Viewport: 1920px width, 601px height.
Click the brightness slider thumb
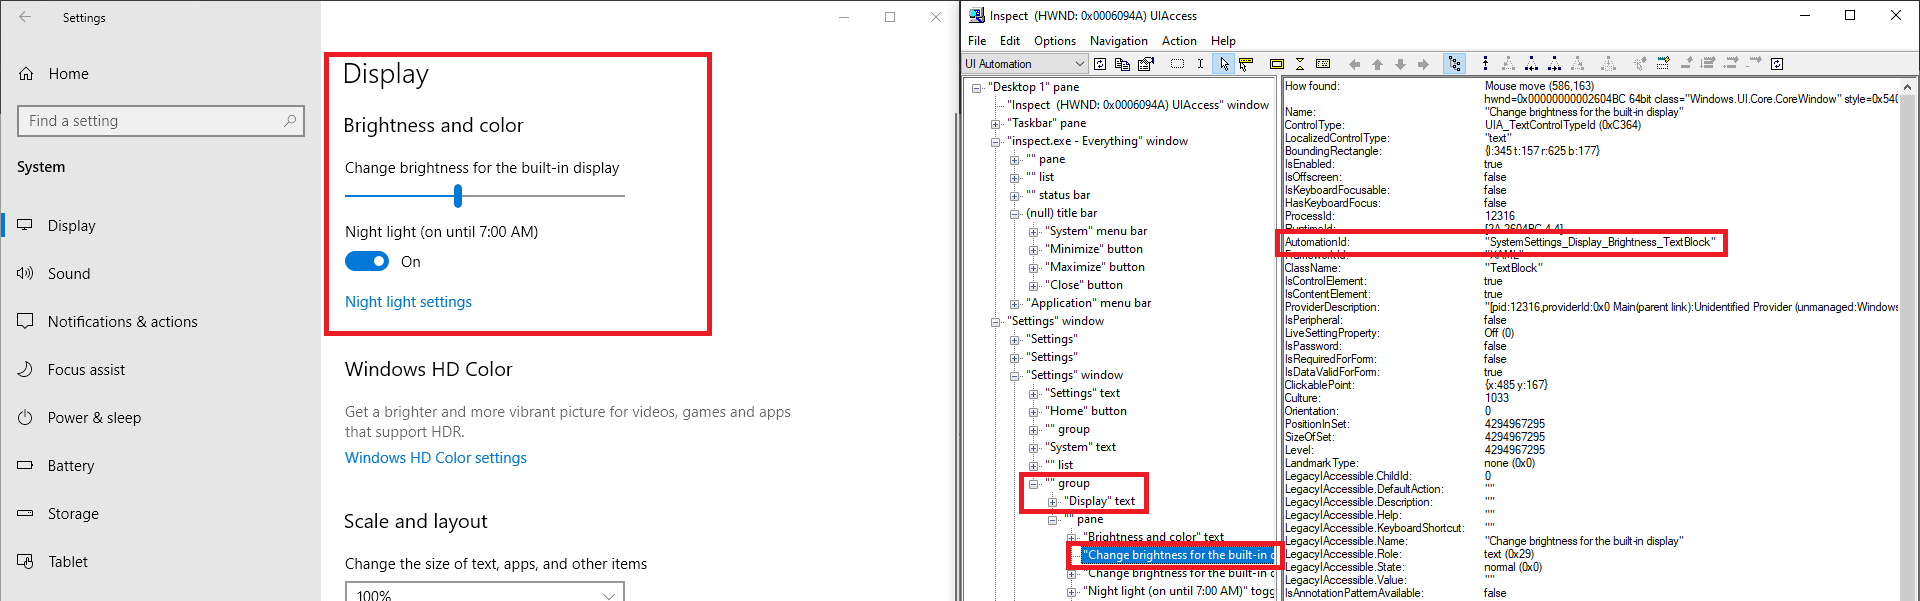(458, 196)
